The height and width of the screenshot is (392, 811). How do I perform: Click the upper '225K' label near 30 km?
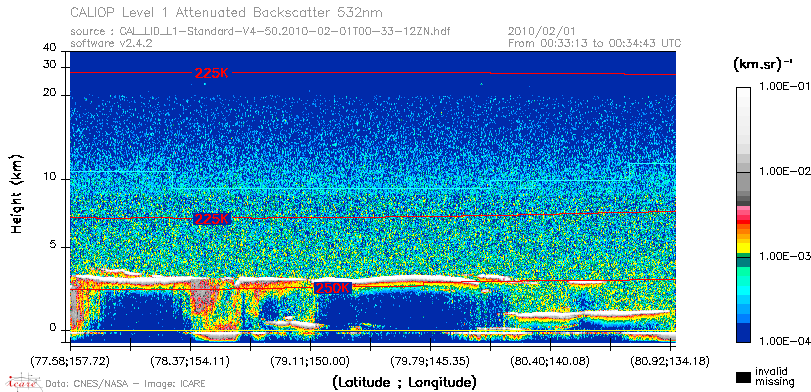(211, 73)
